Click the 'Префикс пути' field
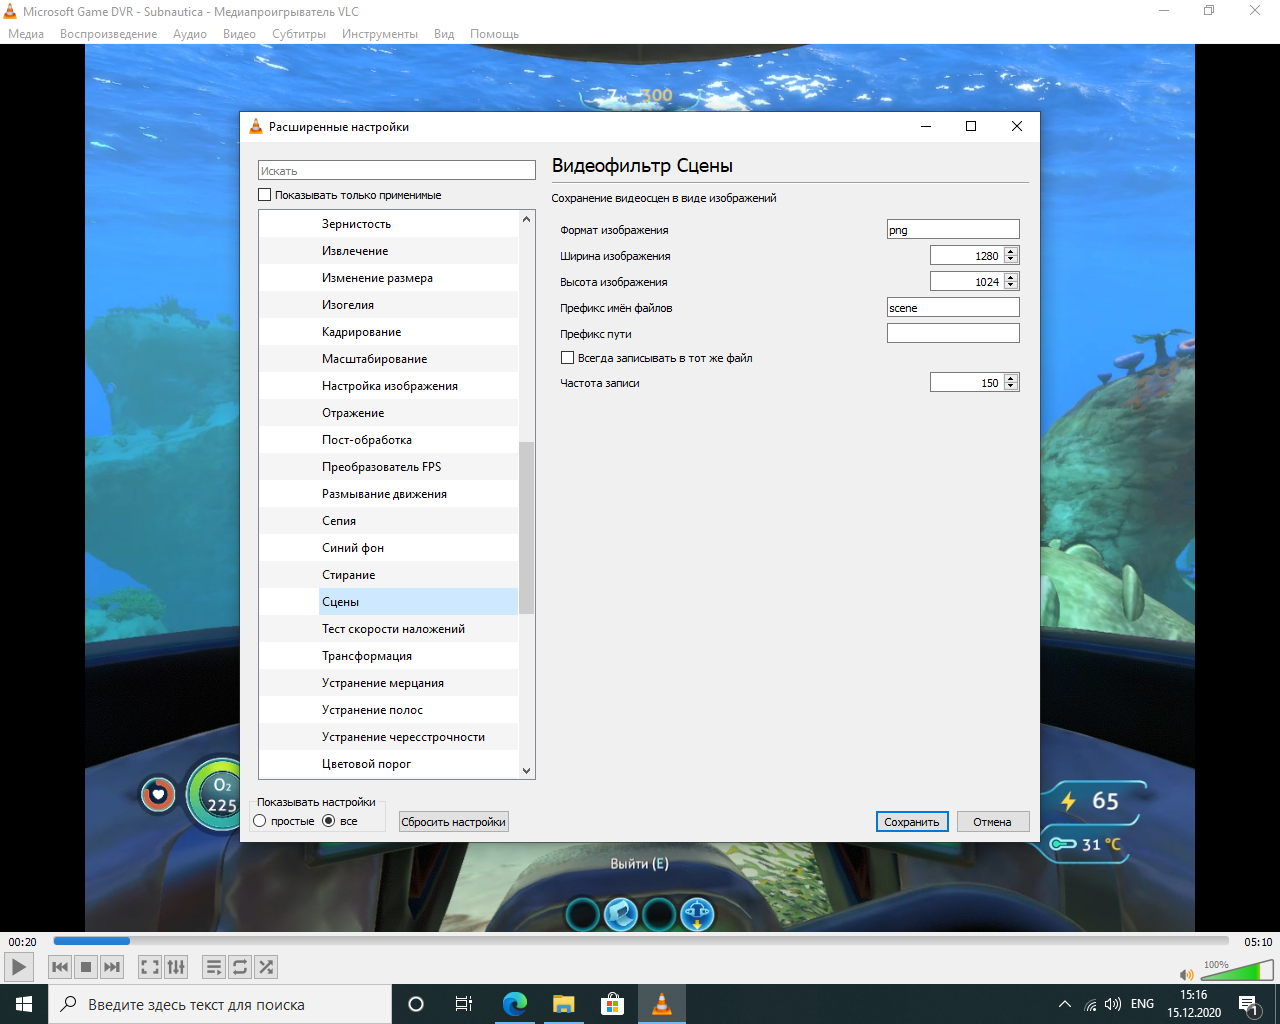The width and height of the screenshot is (1280, 1024). pyautogui.click(x=953, y=334)
